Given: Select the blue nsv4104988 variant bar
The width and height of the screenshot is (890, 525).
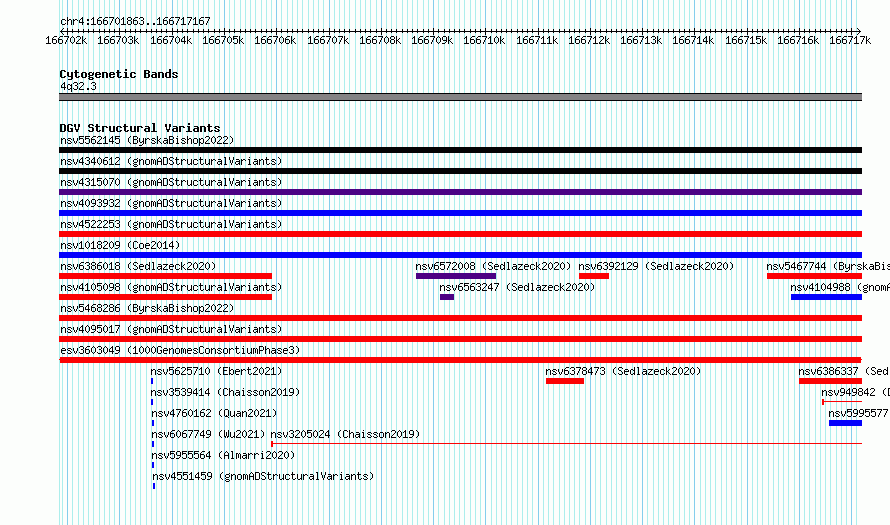Looking at the screenshot, I should (826, 297).
